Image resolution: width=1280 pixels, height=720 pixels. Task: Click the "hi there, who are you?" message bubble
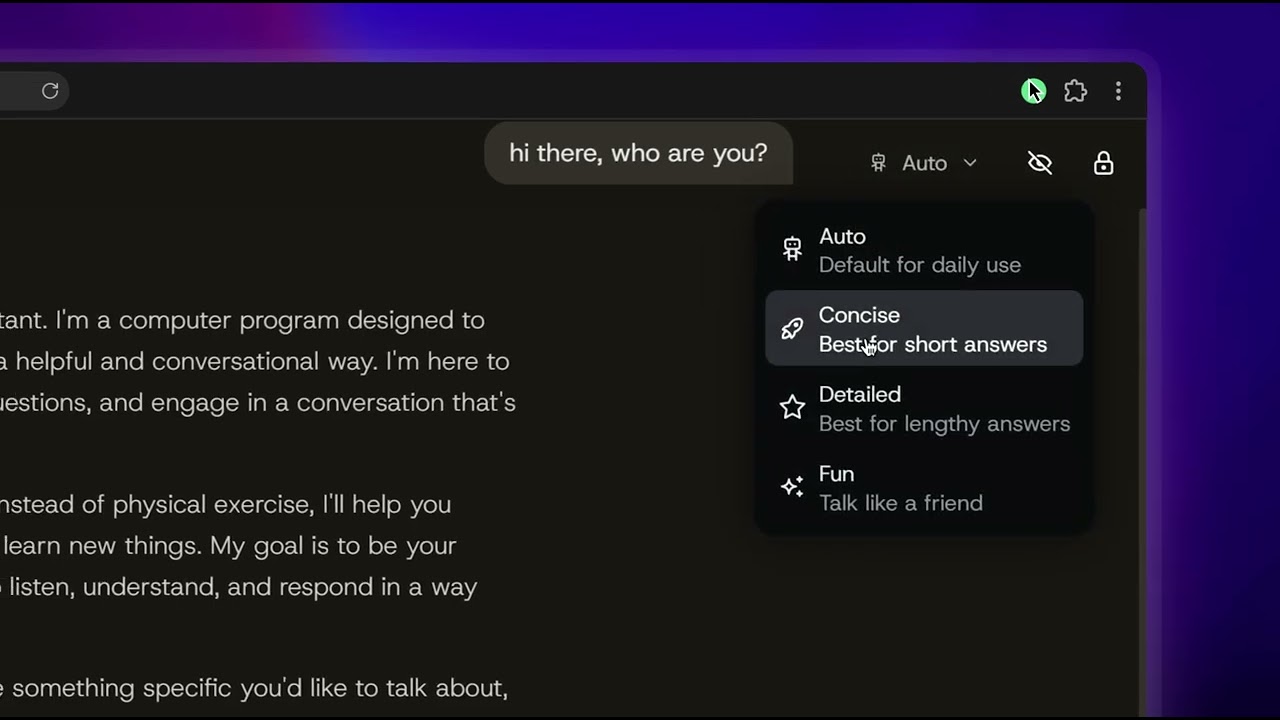point(638,153)
